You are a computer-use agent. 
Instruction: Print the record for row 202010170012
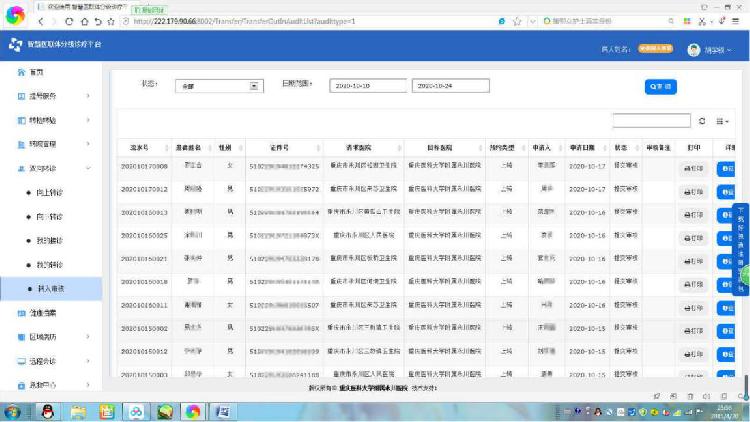coord(693,192)
